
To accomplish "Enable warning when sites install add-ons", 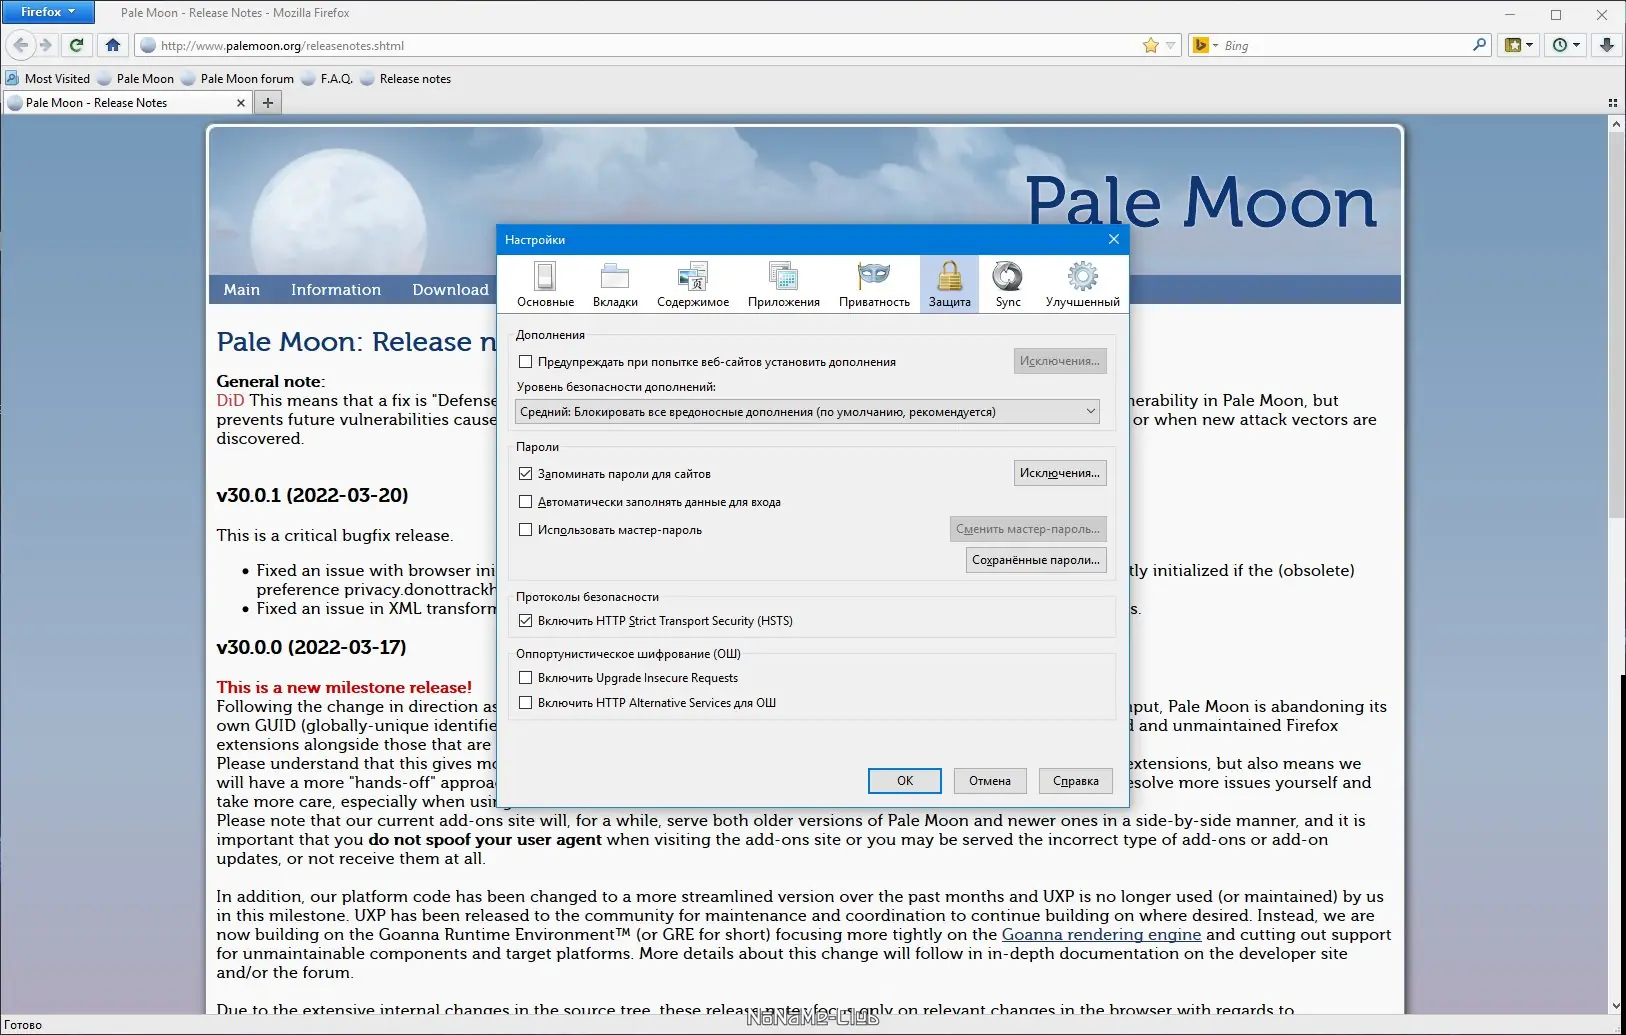I will tap(526, 362).
